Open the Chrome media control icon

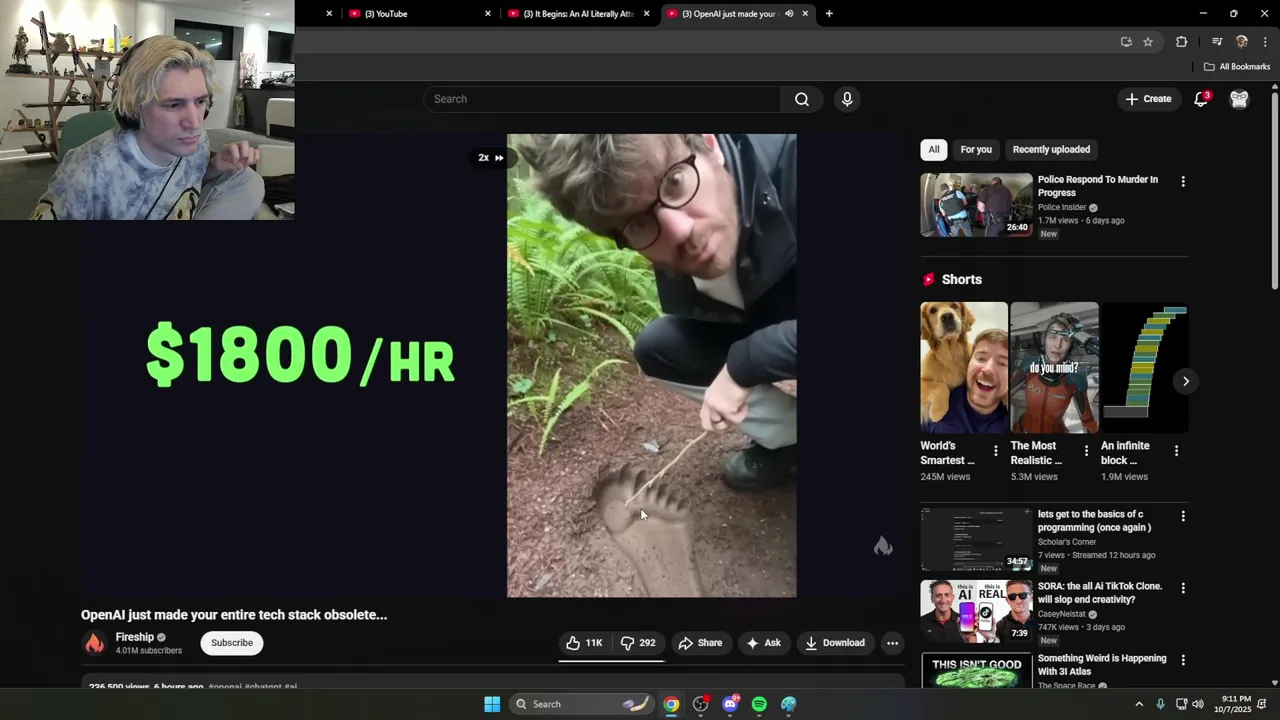(x=1216, y=42)
